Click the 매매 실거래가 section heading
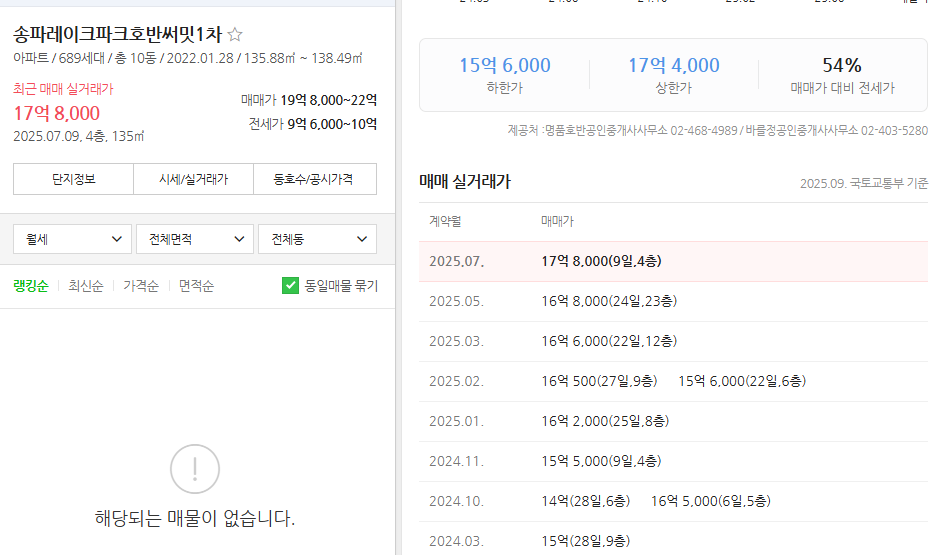 [465, 182]
